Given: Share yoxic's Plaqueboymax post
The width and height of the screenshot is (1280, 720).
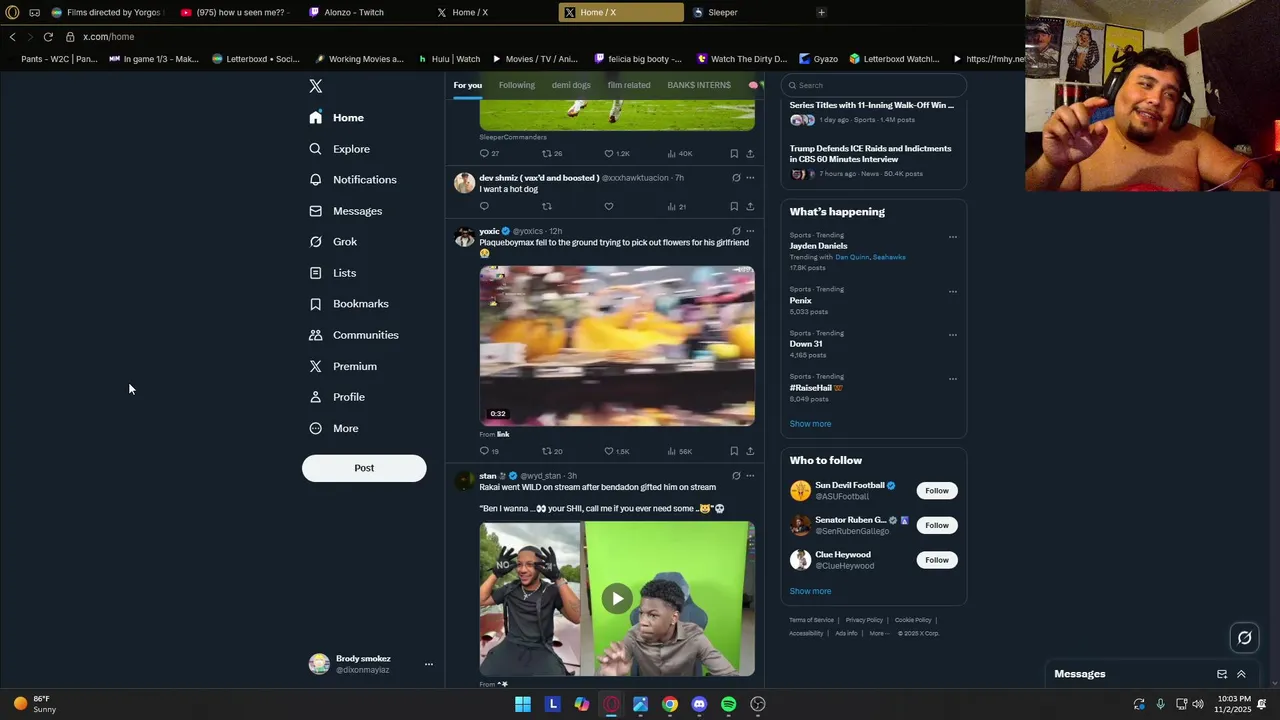Looking at the screenshot, I should [x=750, y=451].
